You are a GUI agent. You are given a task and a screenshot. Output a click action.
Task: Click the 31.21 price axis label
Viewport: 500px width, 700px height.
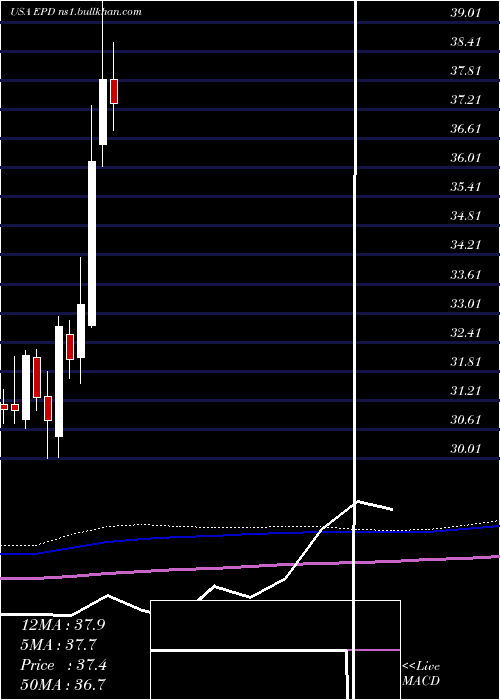pyautogui.click(x=466, y=391)
